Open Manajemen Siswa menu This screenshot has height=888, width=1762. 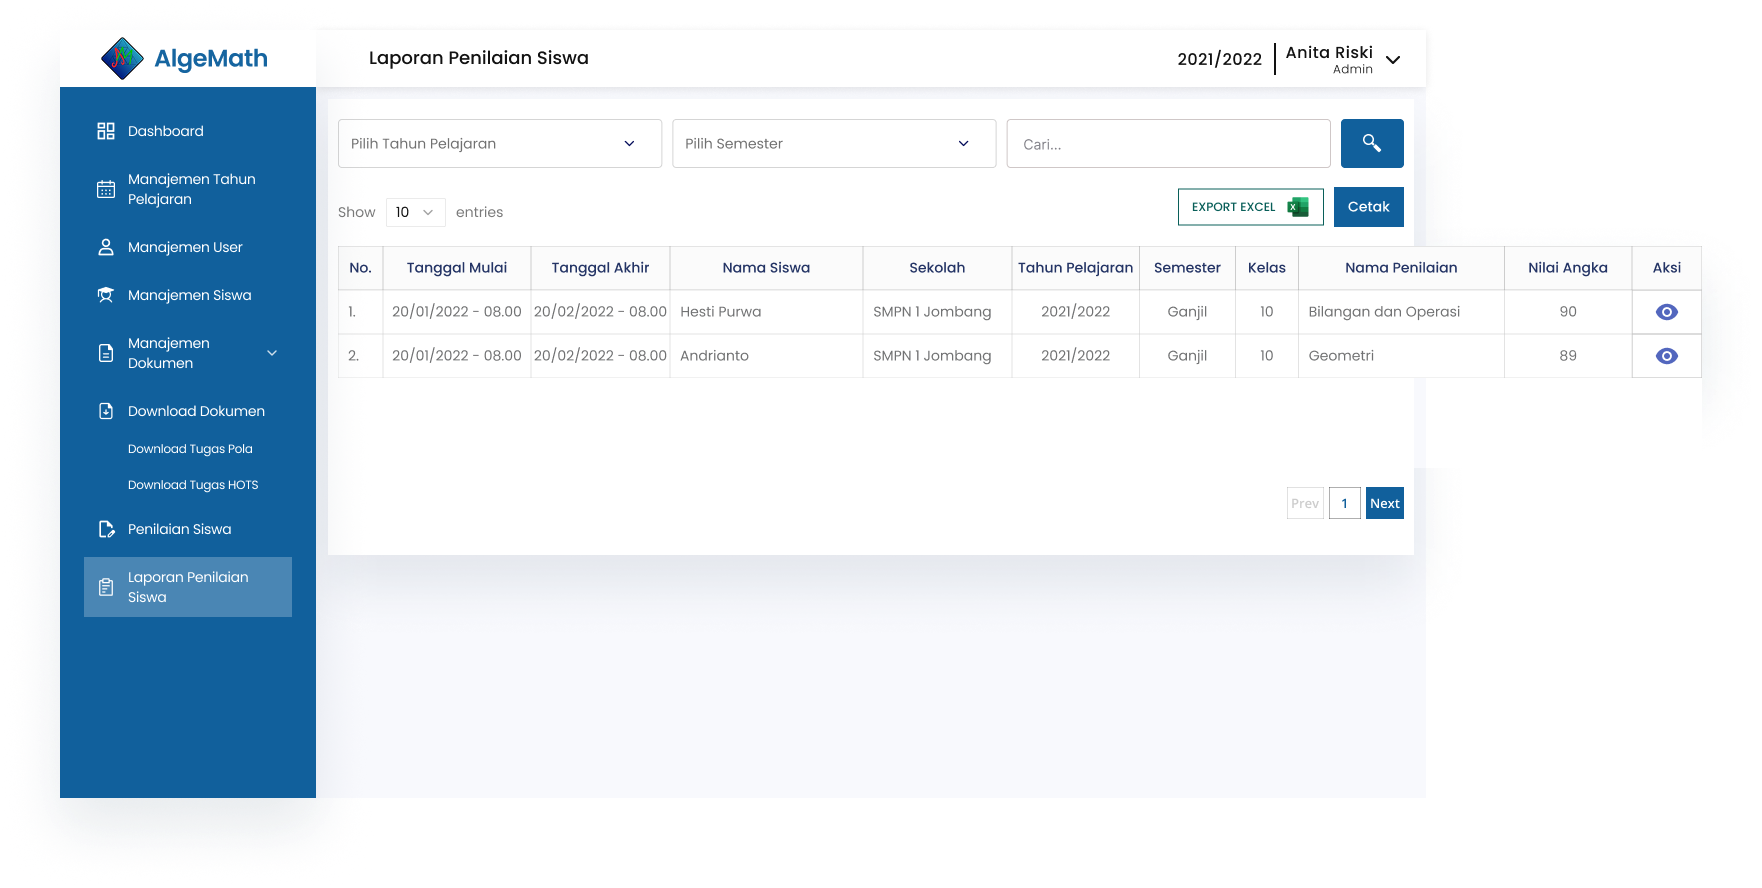[190, 295]
